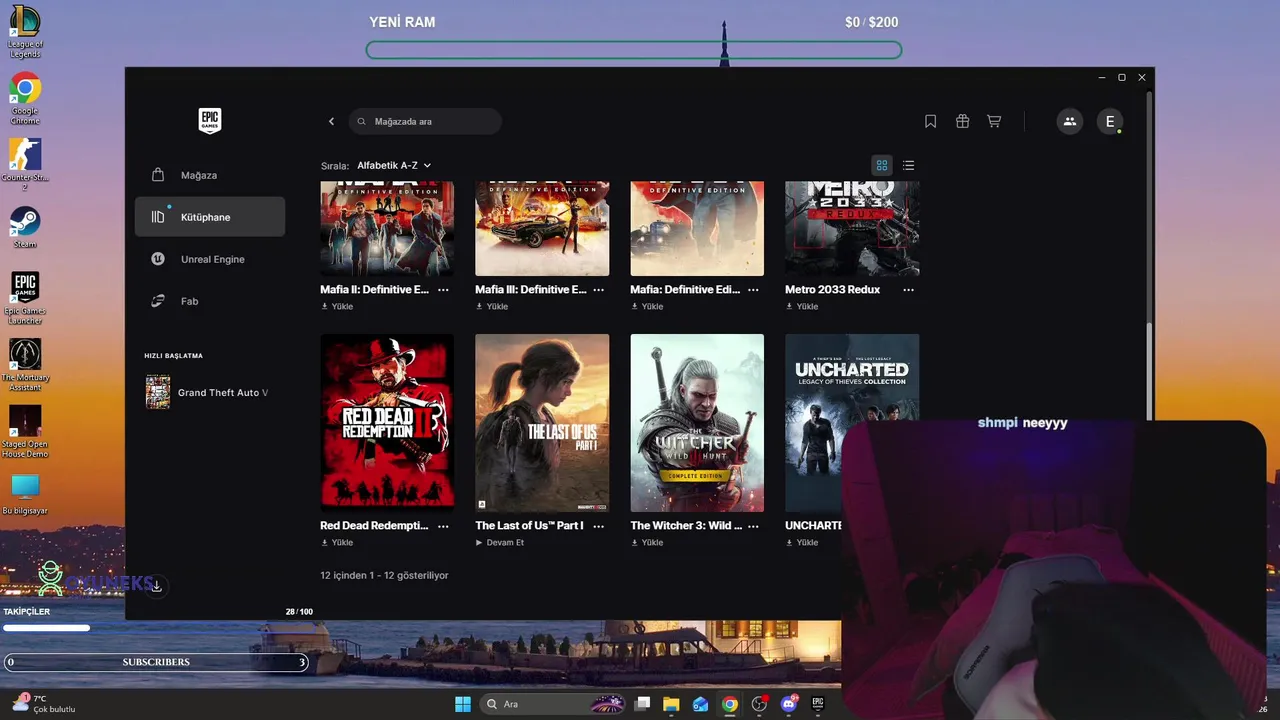
Task: Open Steam desktop shortcut
Action: [x=25, y=227]
